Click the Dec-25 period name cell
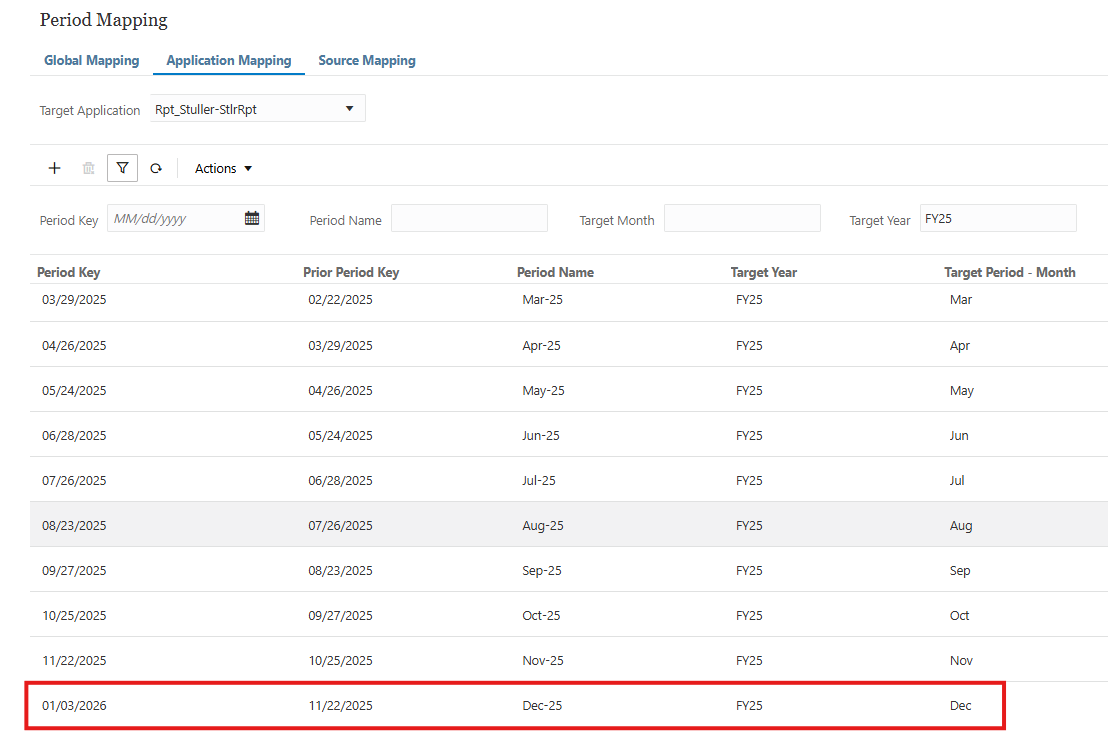The image size is (1108, 736). coord(542,706)
